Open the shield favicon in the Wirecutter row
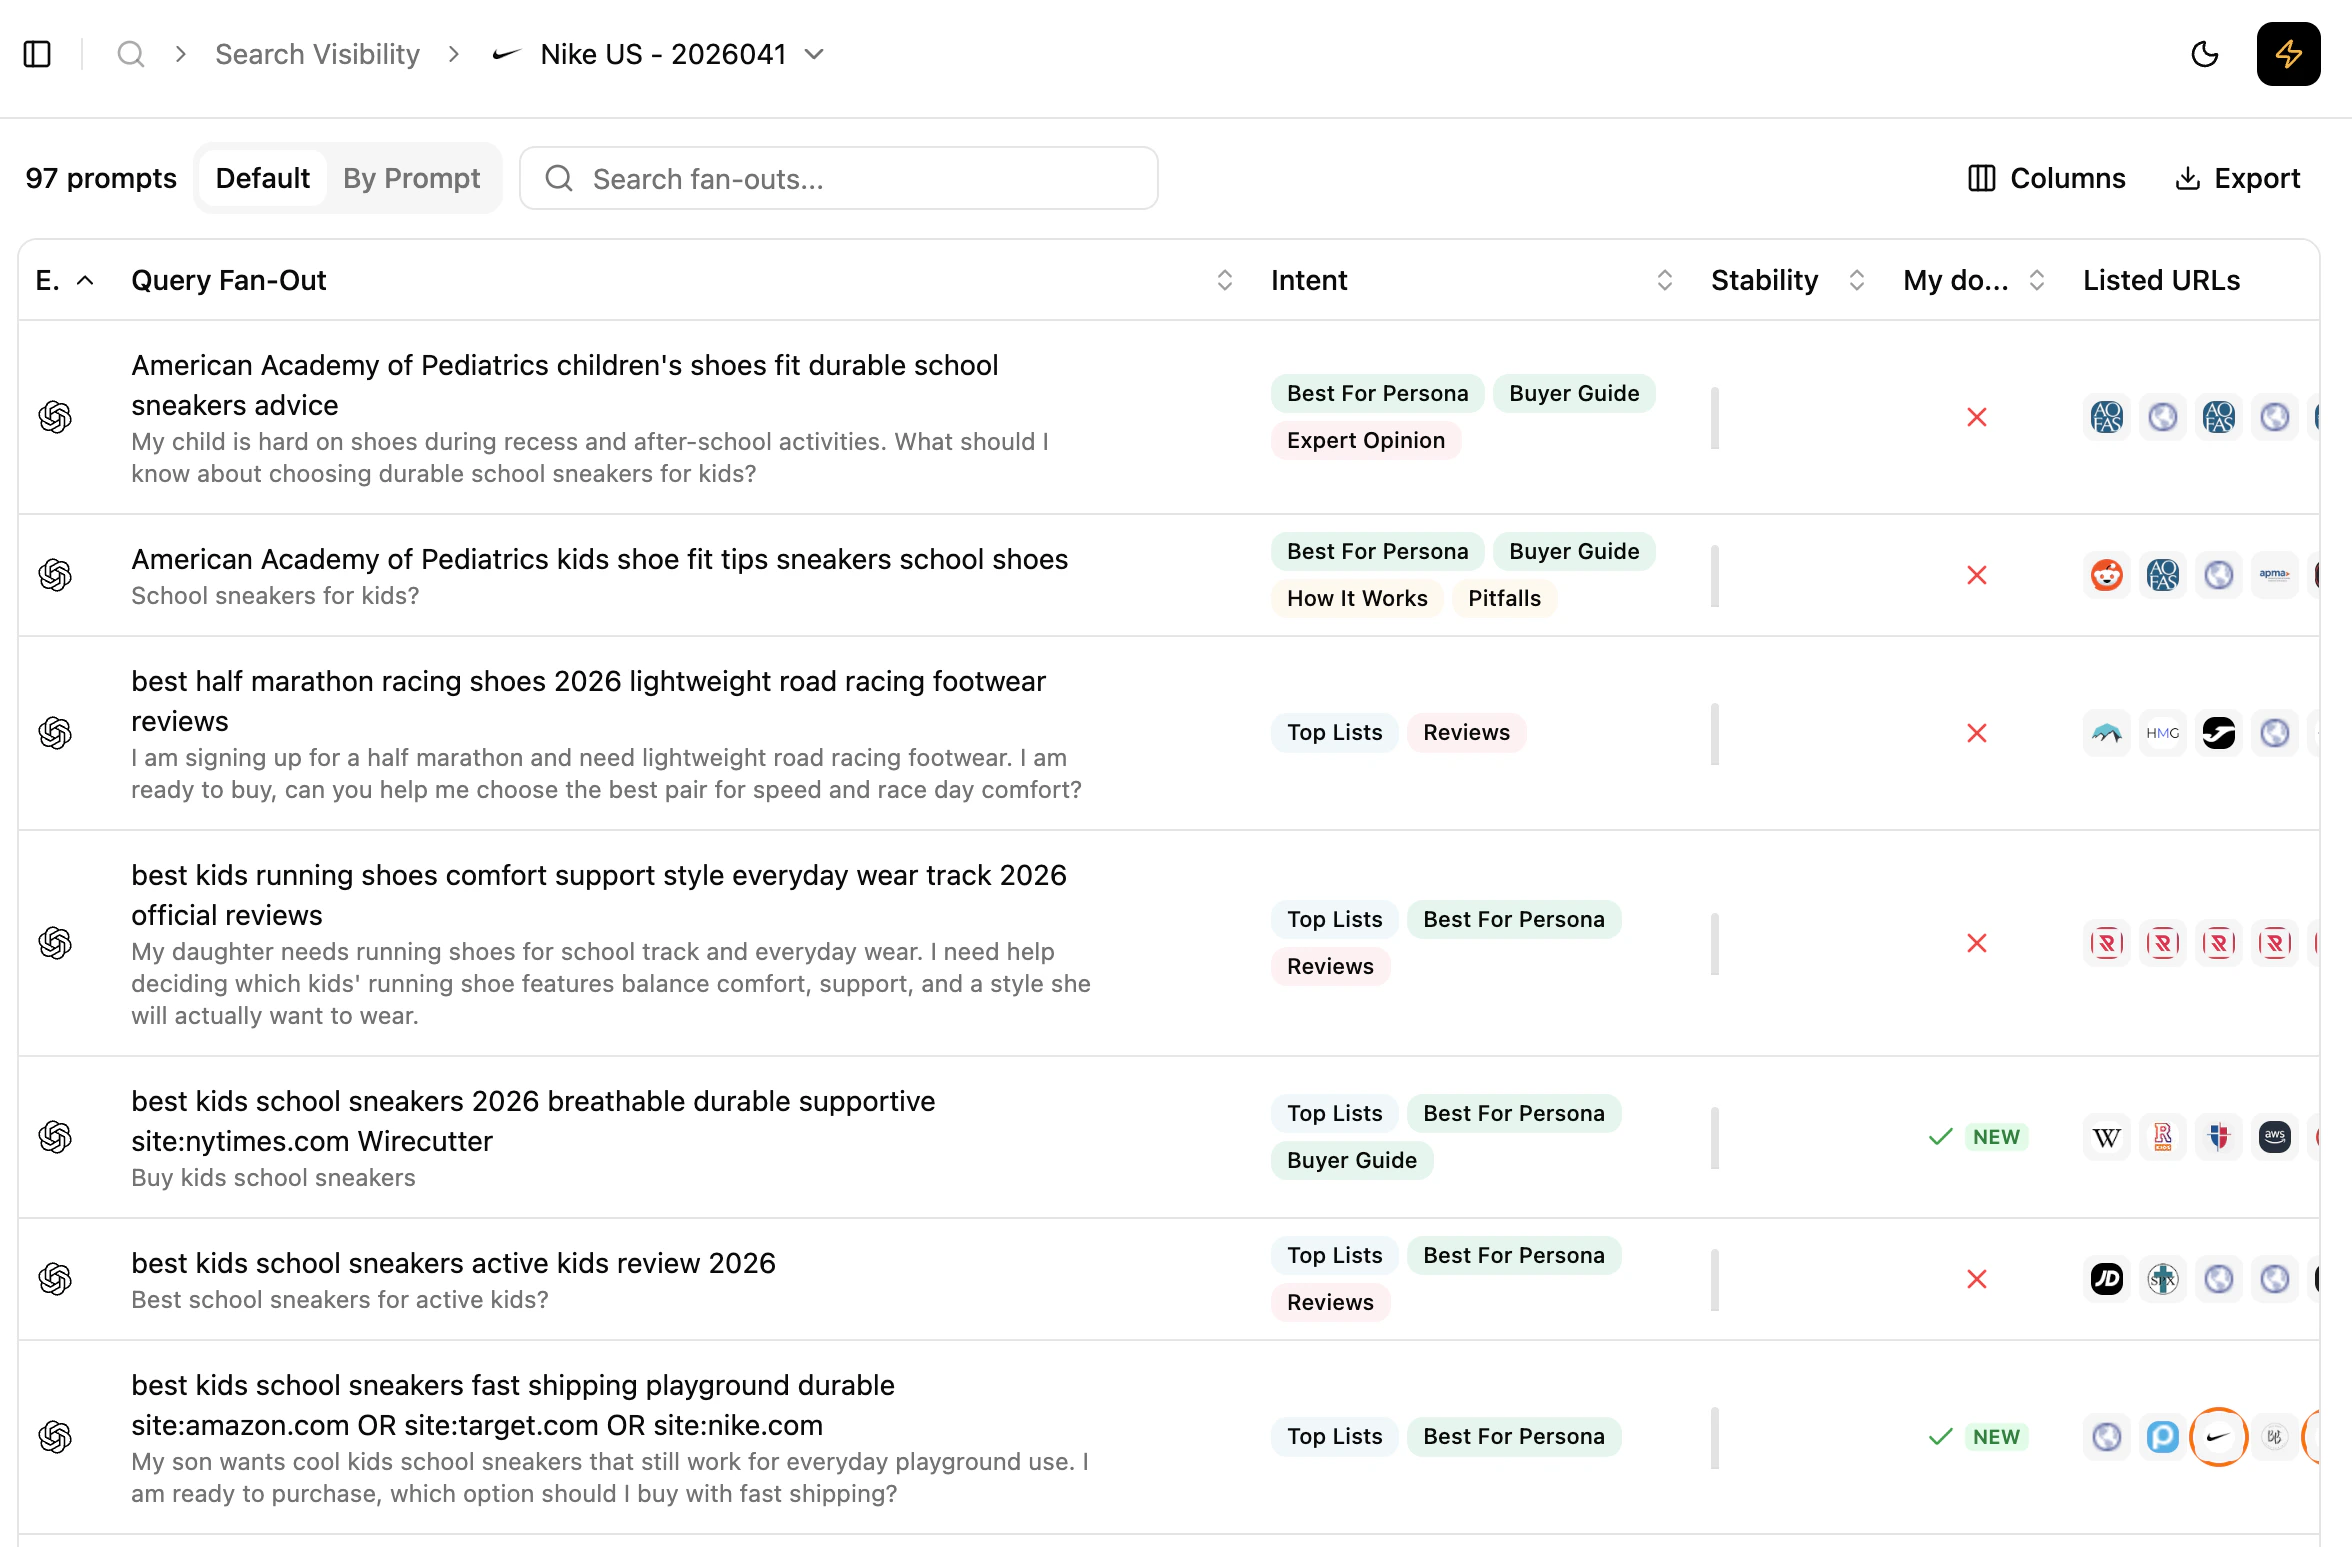This screenshot has width=2352, height=1547. point(2219,1137)
